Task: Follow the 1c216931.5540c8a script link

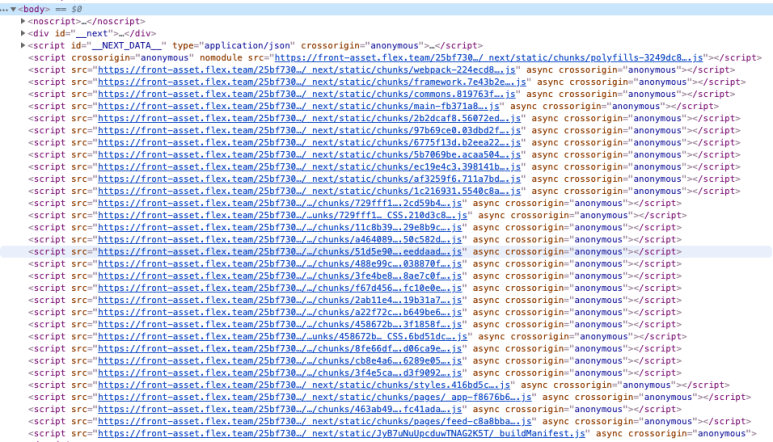Action: point(310,191)
